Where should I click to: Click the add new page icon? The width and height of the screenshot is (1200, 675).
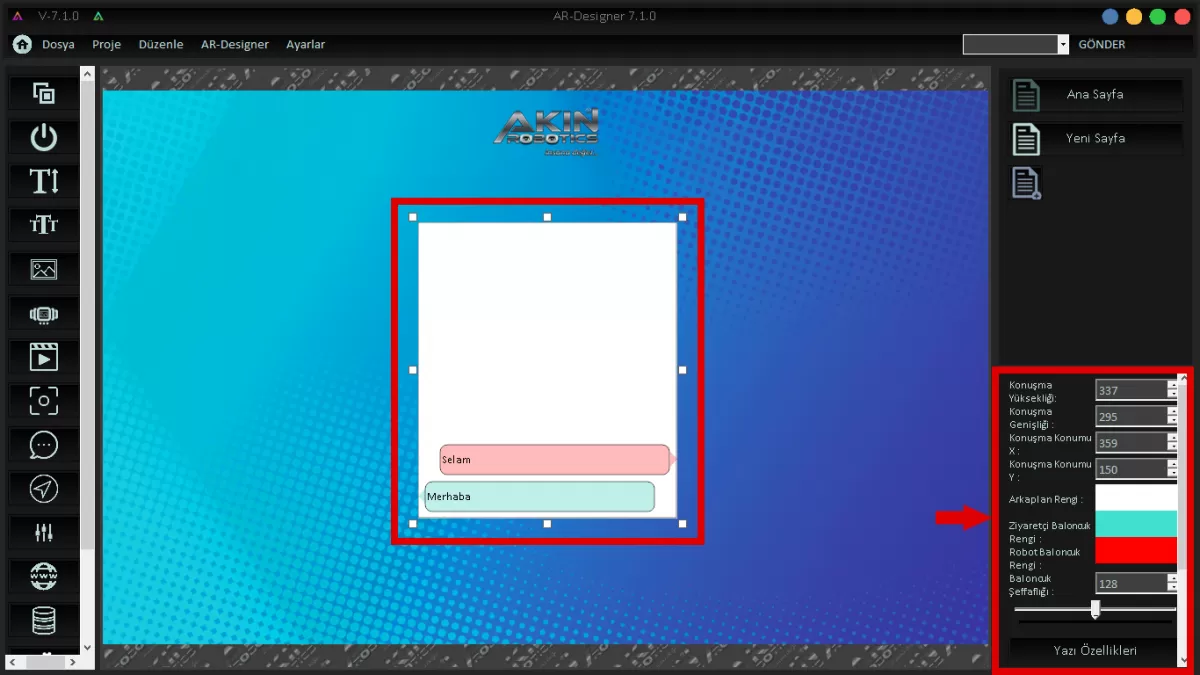[1027, 183]
